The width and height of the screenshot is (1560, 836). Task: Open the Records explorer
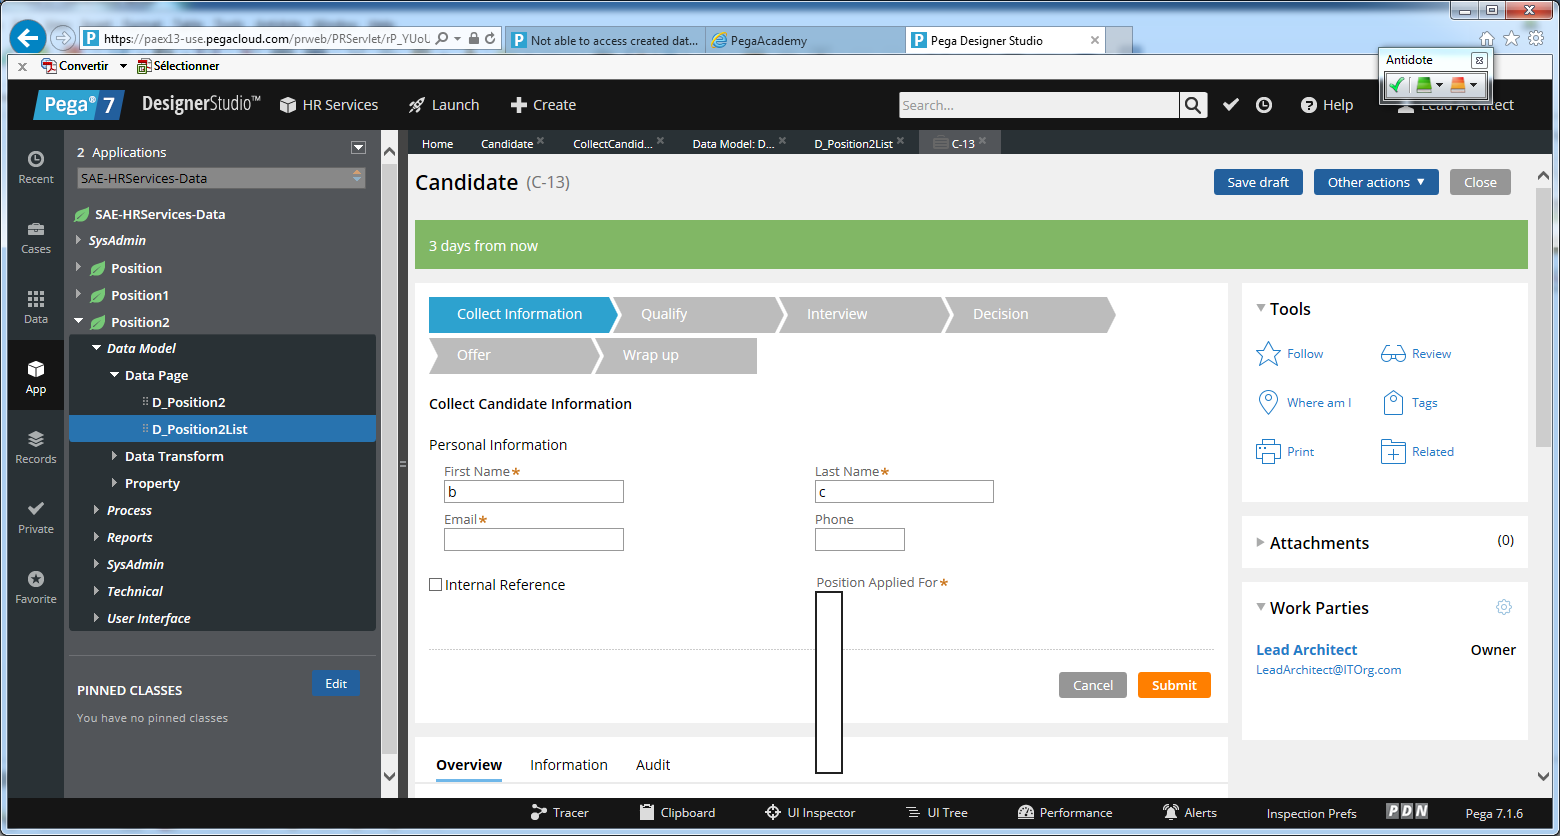coord(36,447)
